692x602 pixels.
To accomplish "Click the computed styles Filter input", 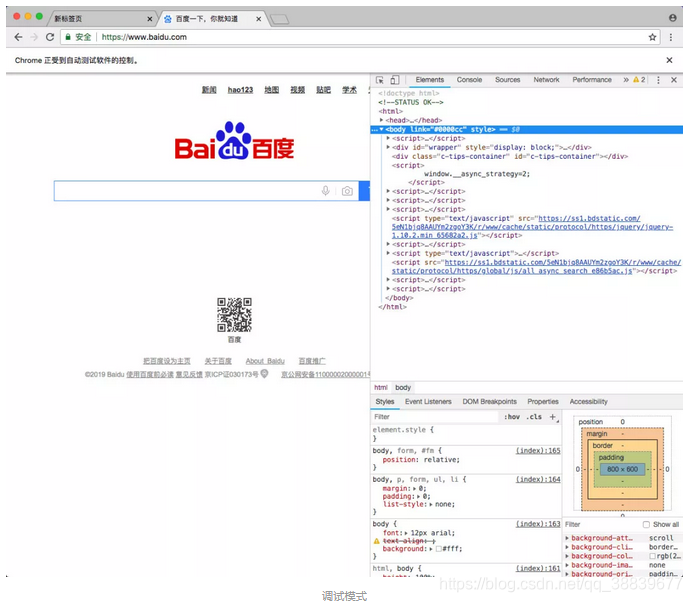I will coord(602,524).
